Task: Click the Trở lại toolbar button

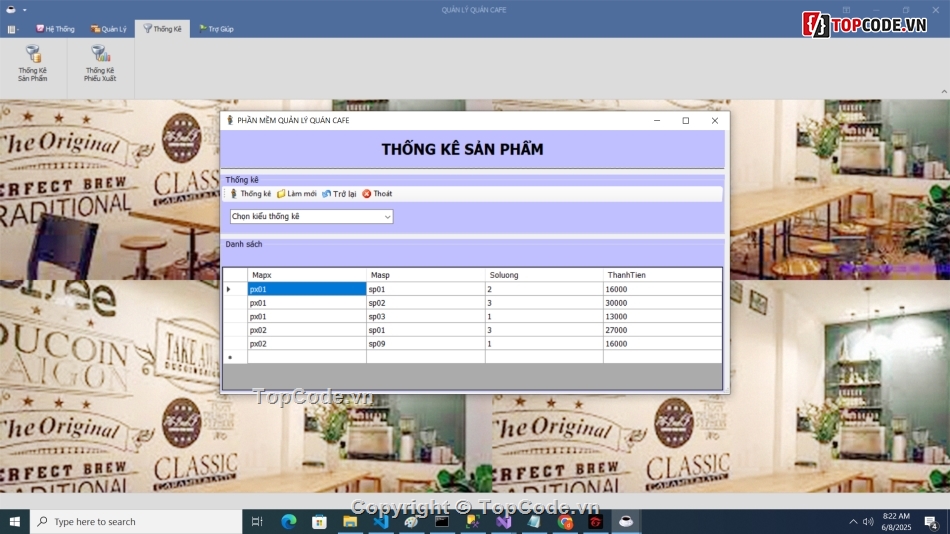Action: 339,194
